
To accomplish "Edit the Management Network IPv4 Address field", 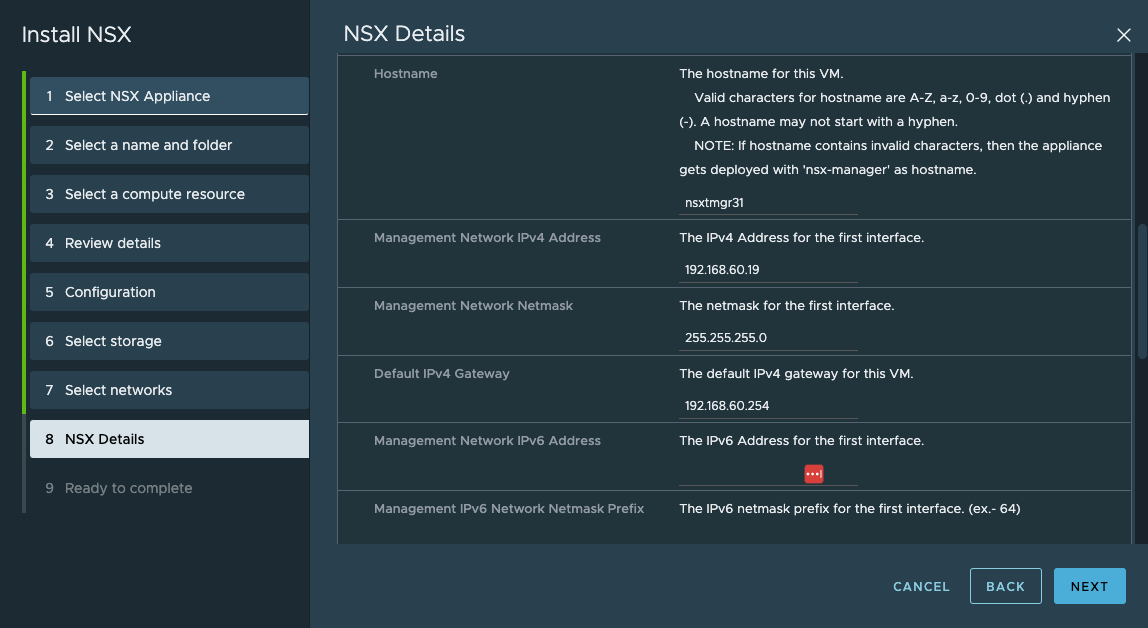I will (x=768, y=270).
